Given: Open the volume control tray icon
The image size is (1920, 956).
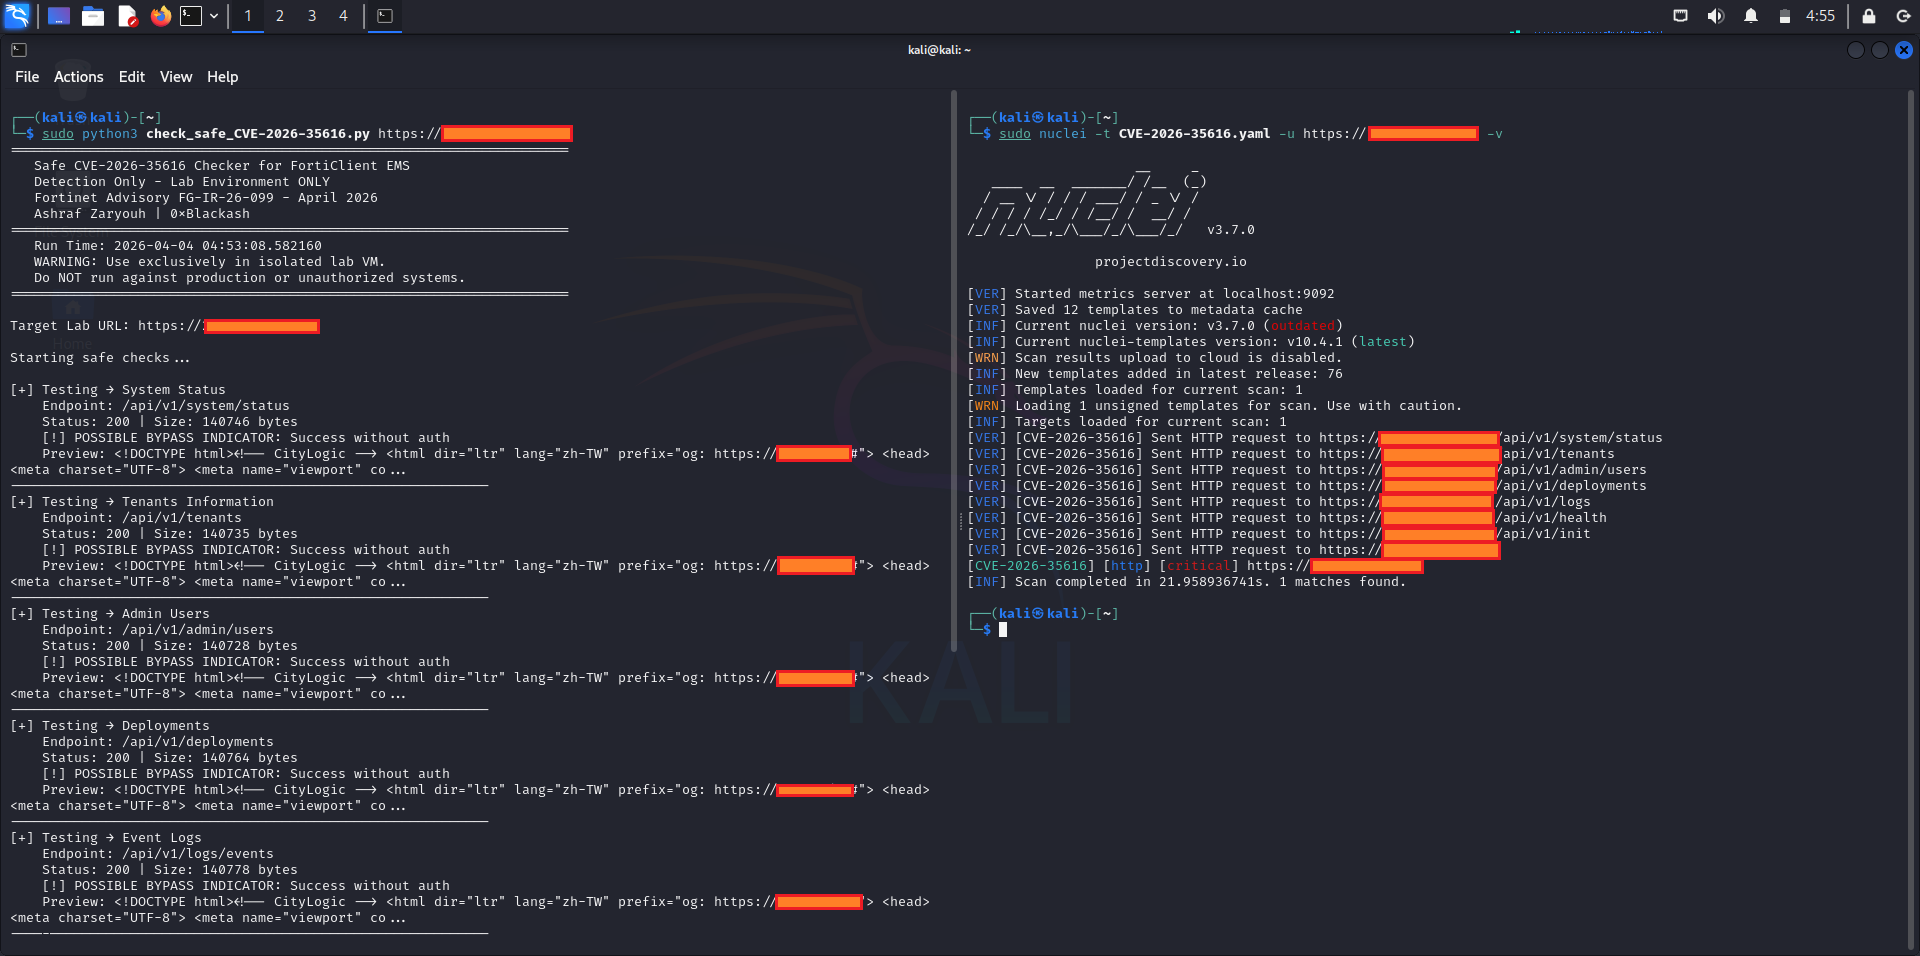Looking at the screenshot, I should (x=1714, y=16).
